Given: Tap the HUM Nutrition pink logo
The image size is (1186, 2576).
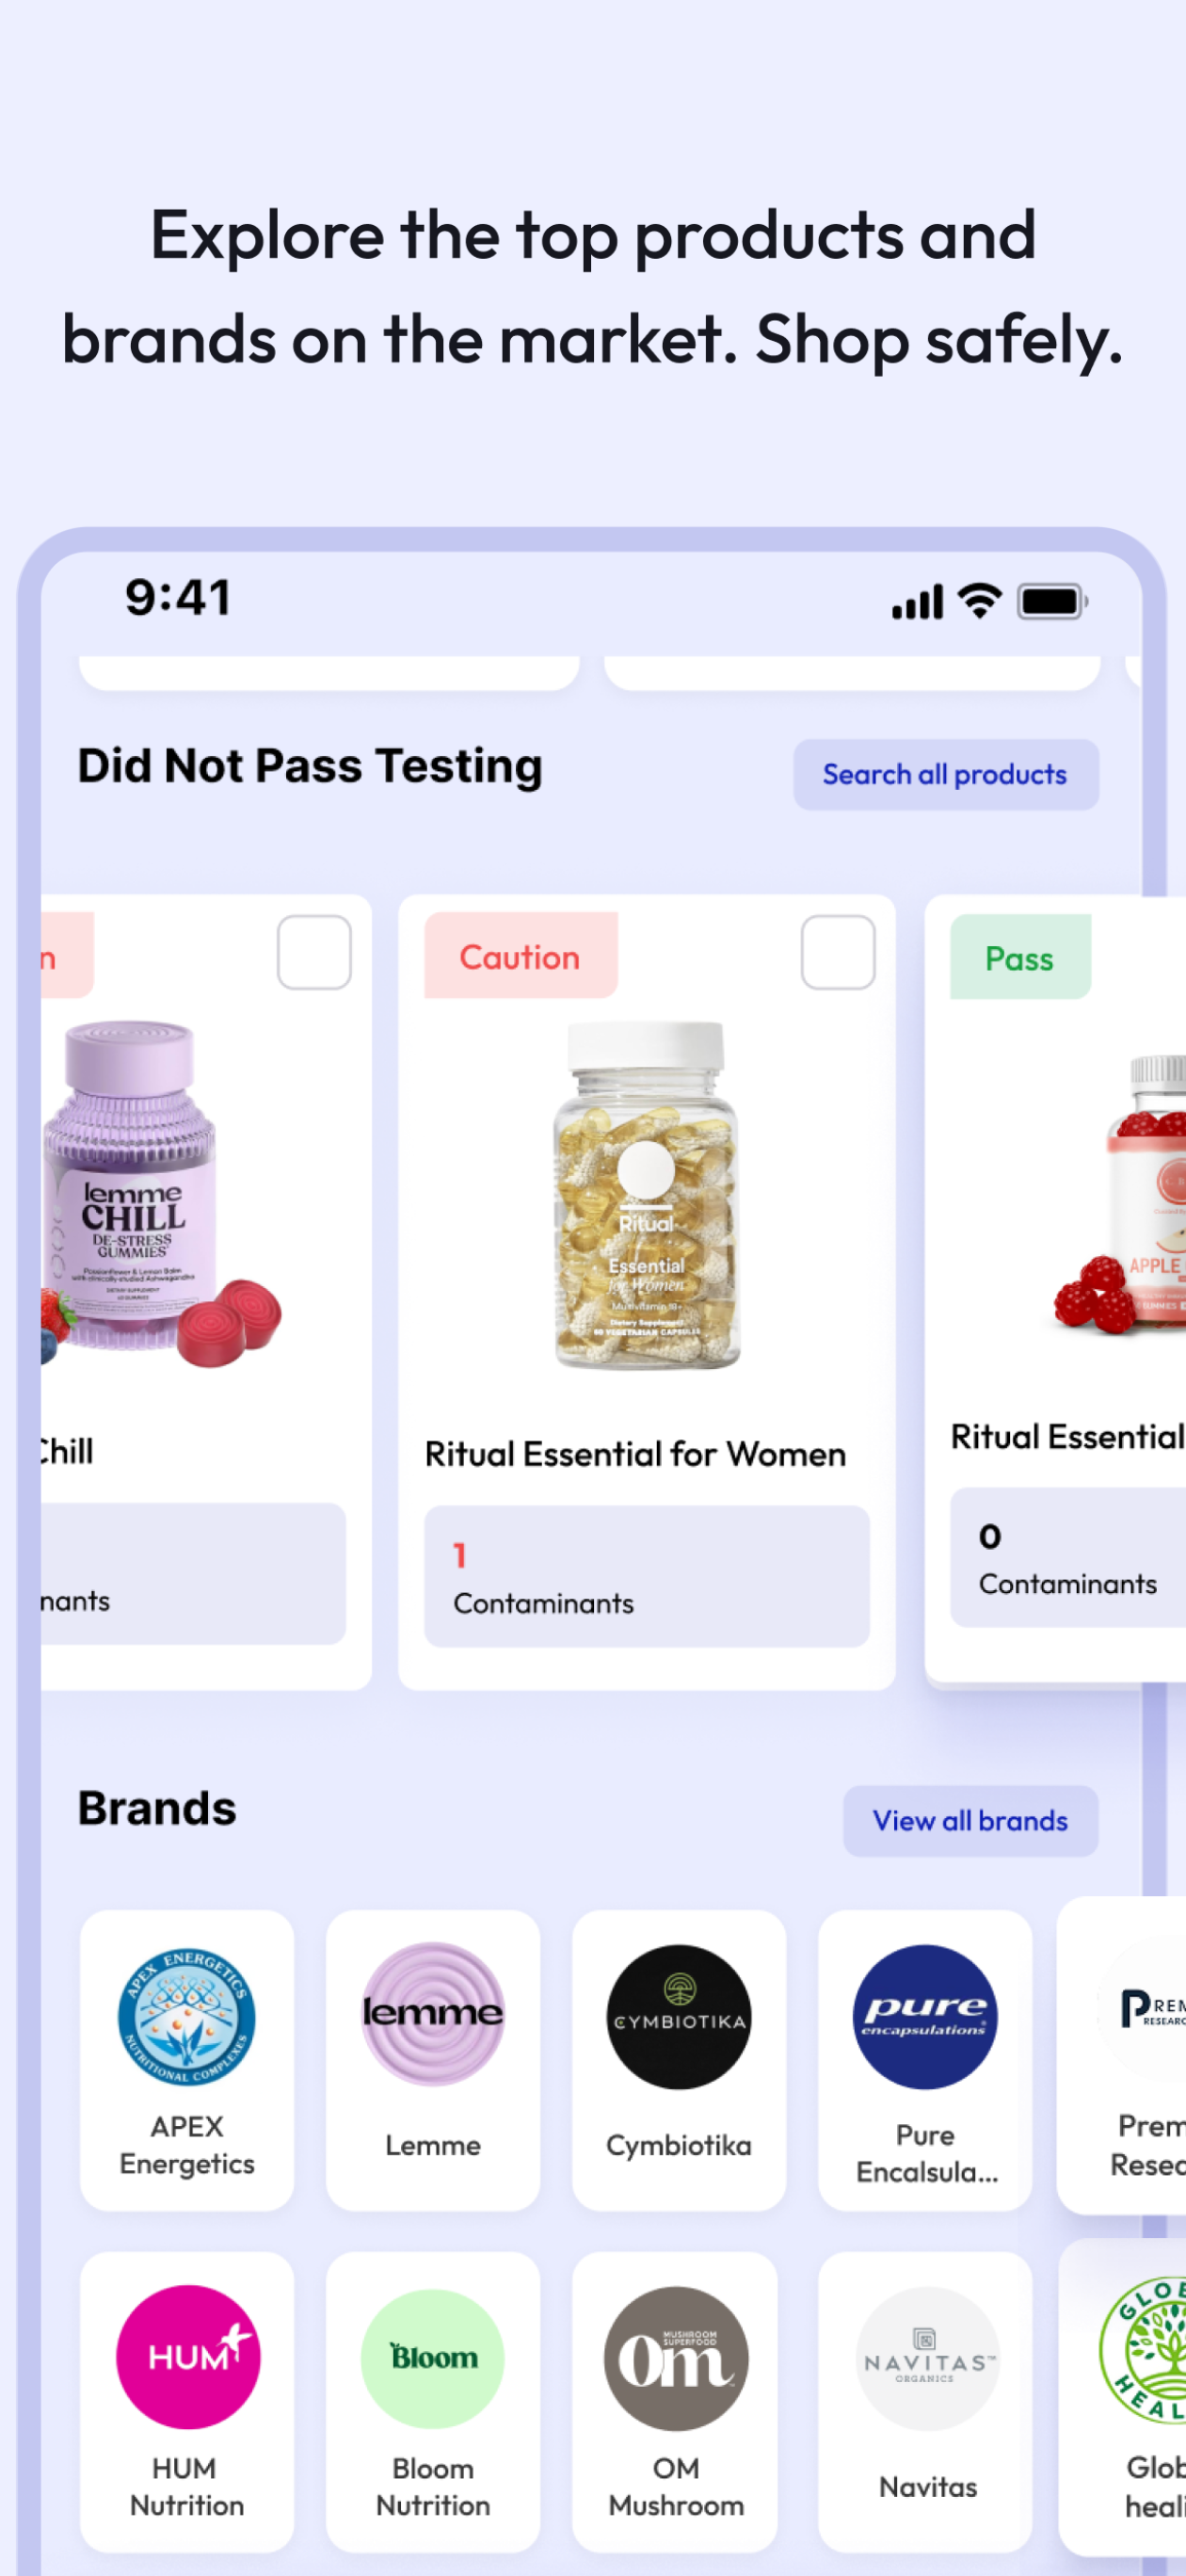Looking at the screenshot, I should click(x=187, y=2357).
